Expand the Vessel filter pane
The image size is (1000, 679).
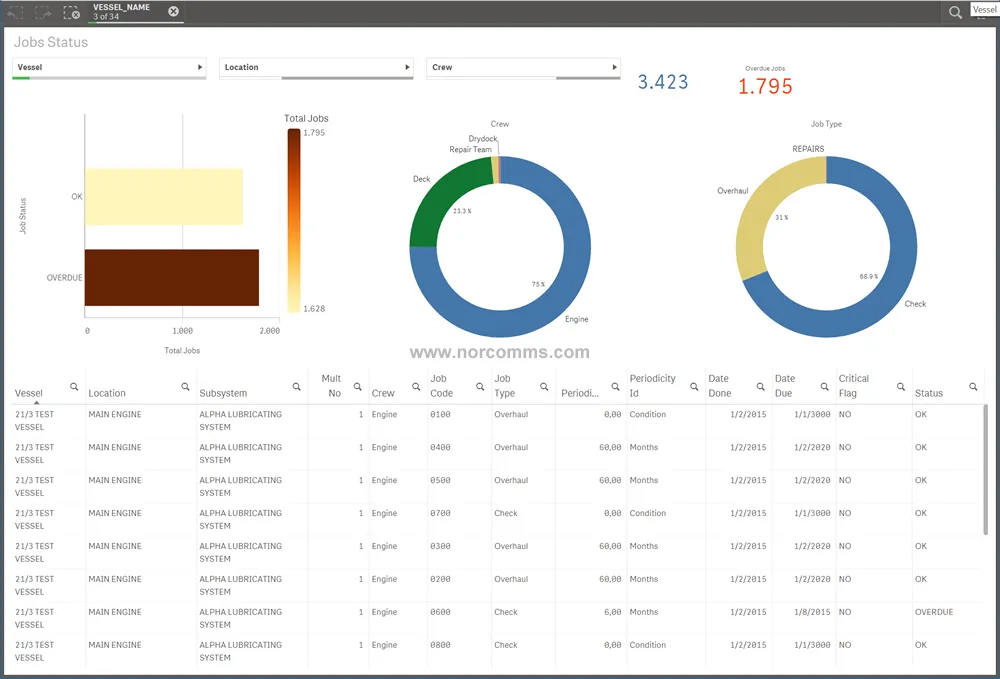[x=200, y=67]
